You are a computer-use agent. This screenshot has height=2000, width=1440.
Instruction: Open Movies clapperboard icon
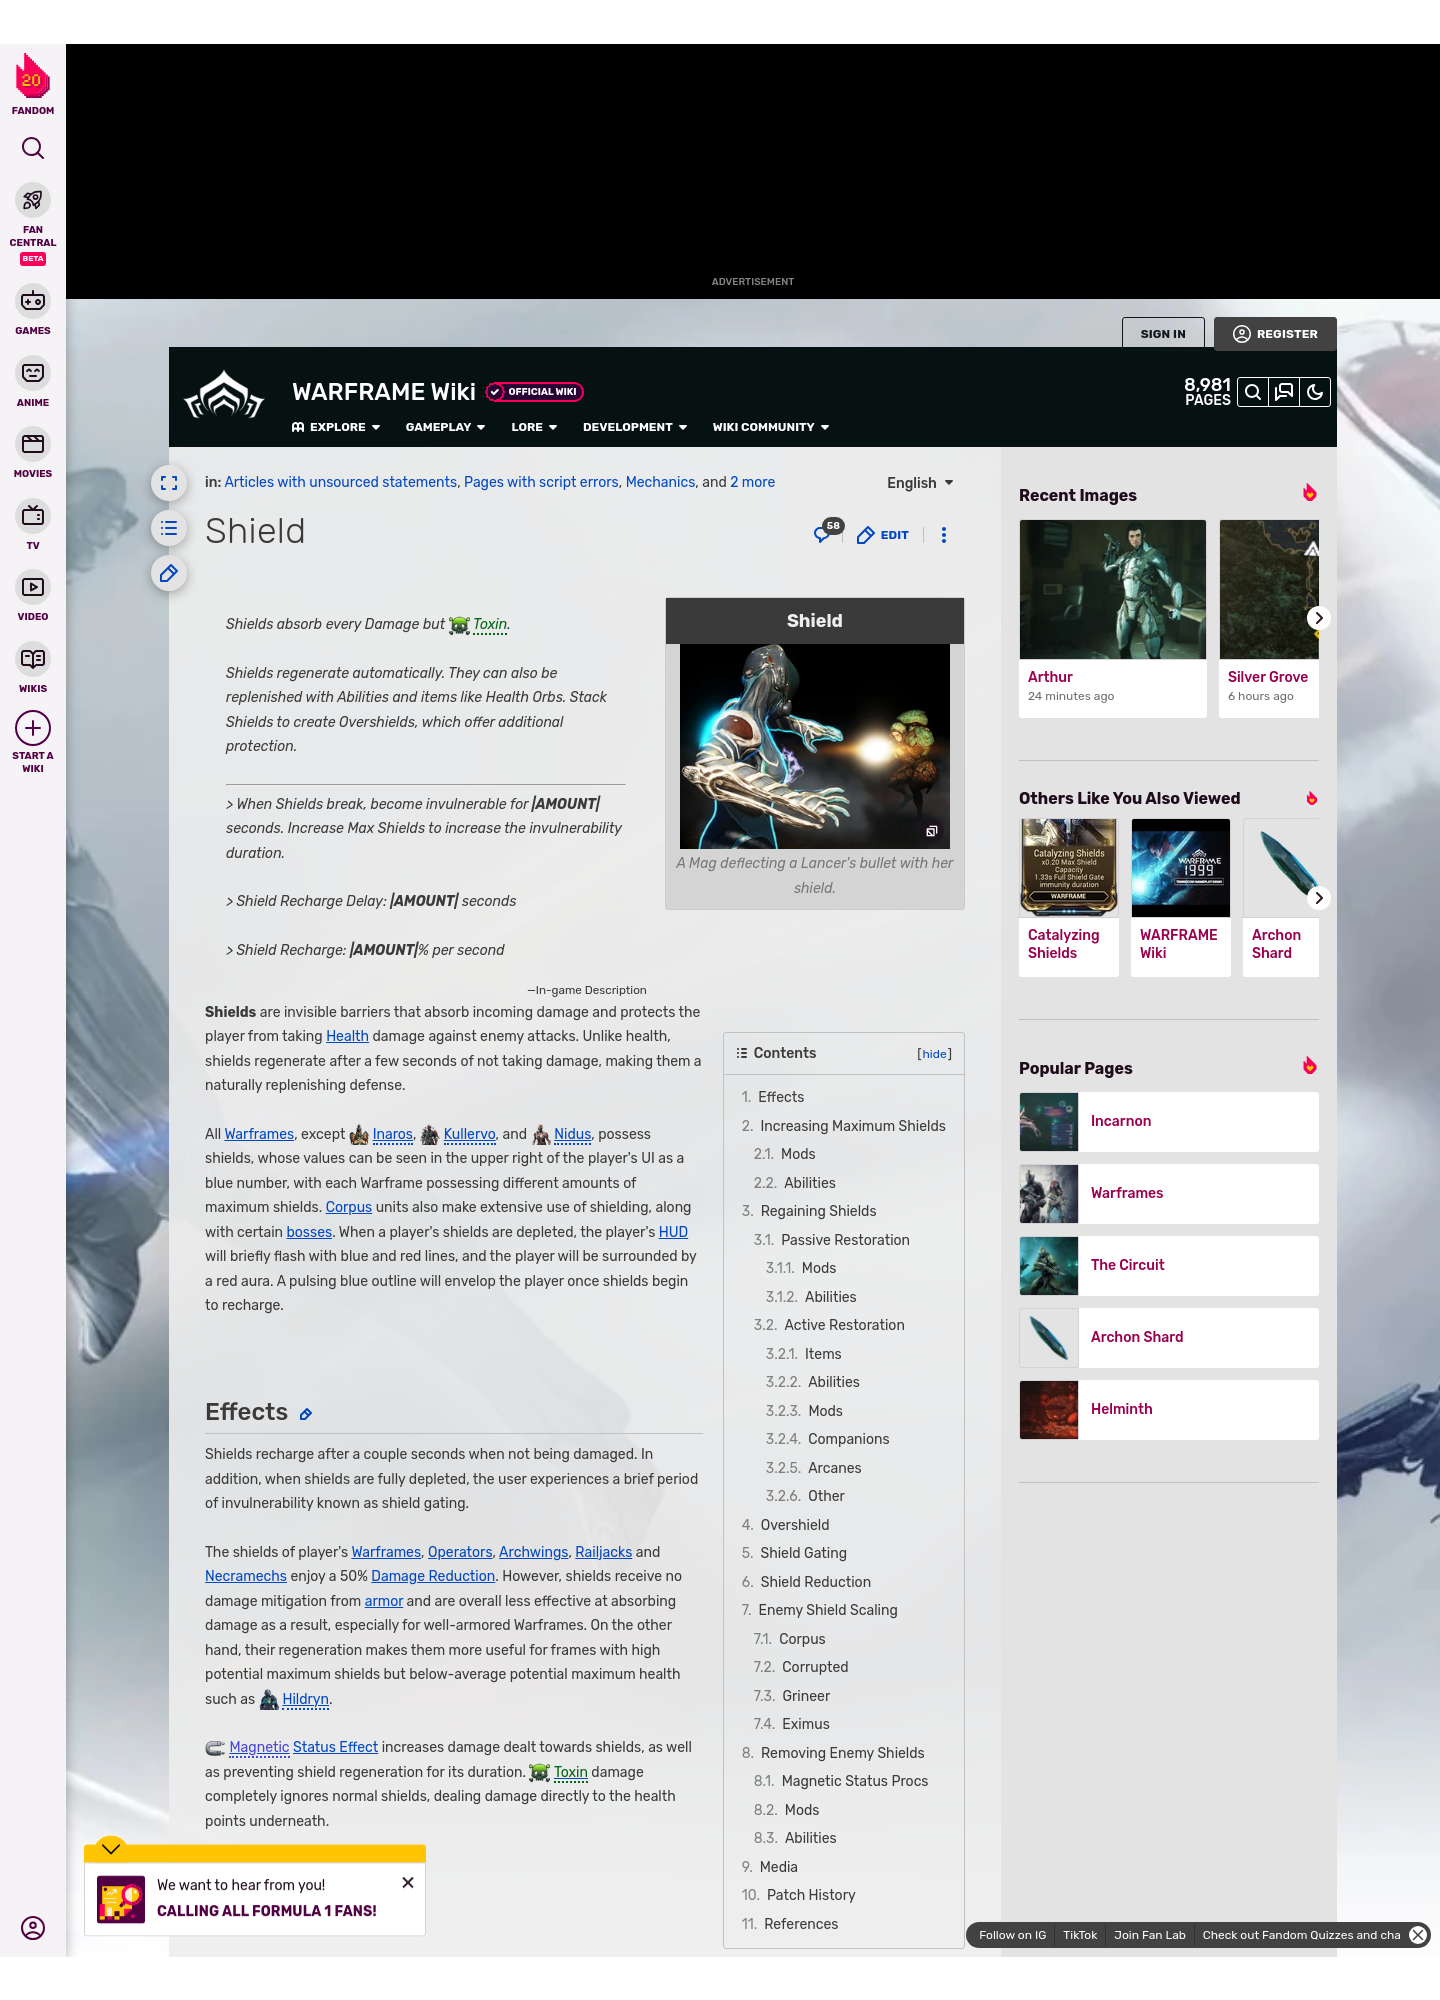click(33, 444)
